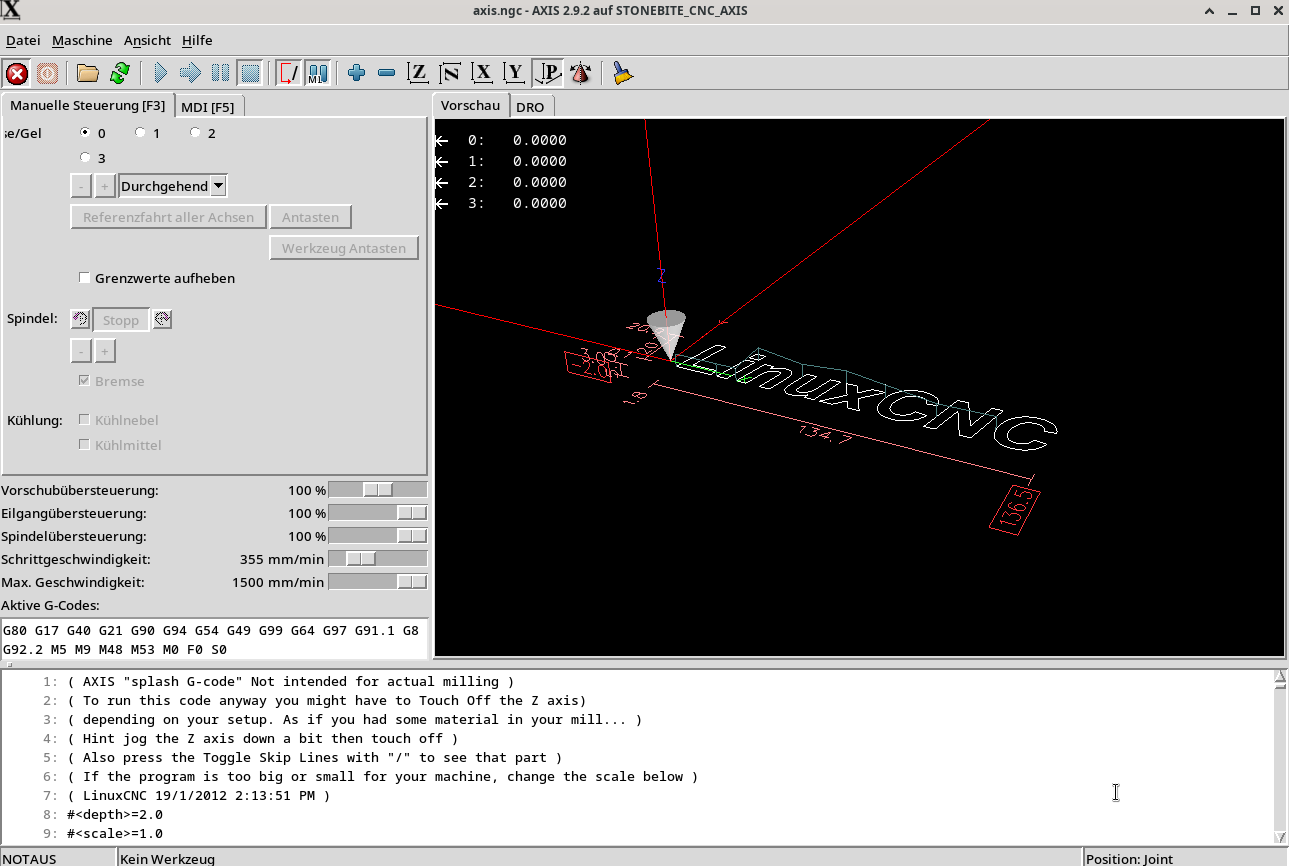Select G-code line 7 LinuxCNC date comment

pyautogui.click(x=198, y=796)
